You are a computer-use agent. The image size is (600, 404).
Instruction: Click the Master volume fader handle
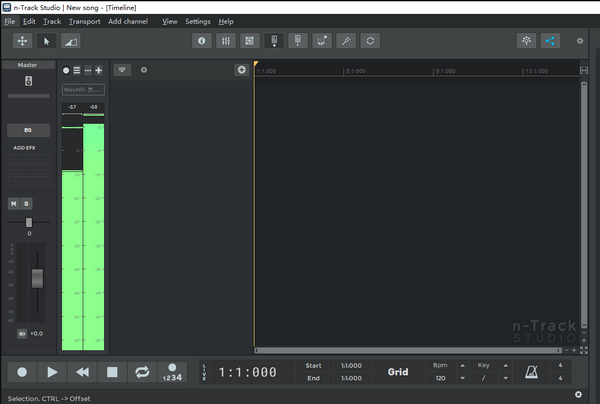click(x=38, y=279)
